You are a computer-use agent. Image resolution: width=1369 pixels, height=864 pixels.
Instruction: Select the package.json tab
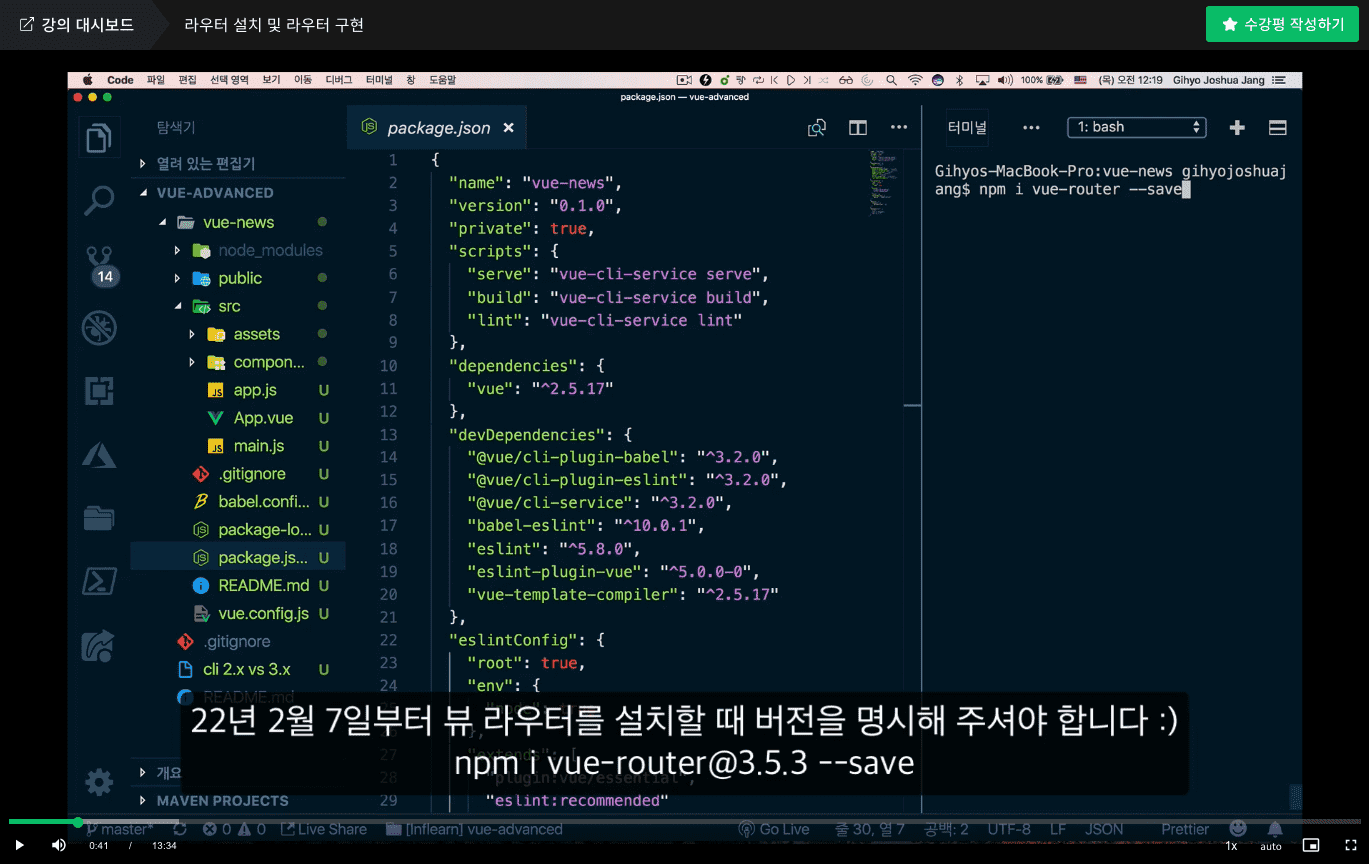(x=438, y=128)
